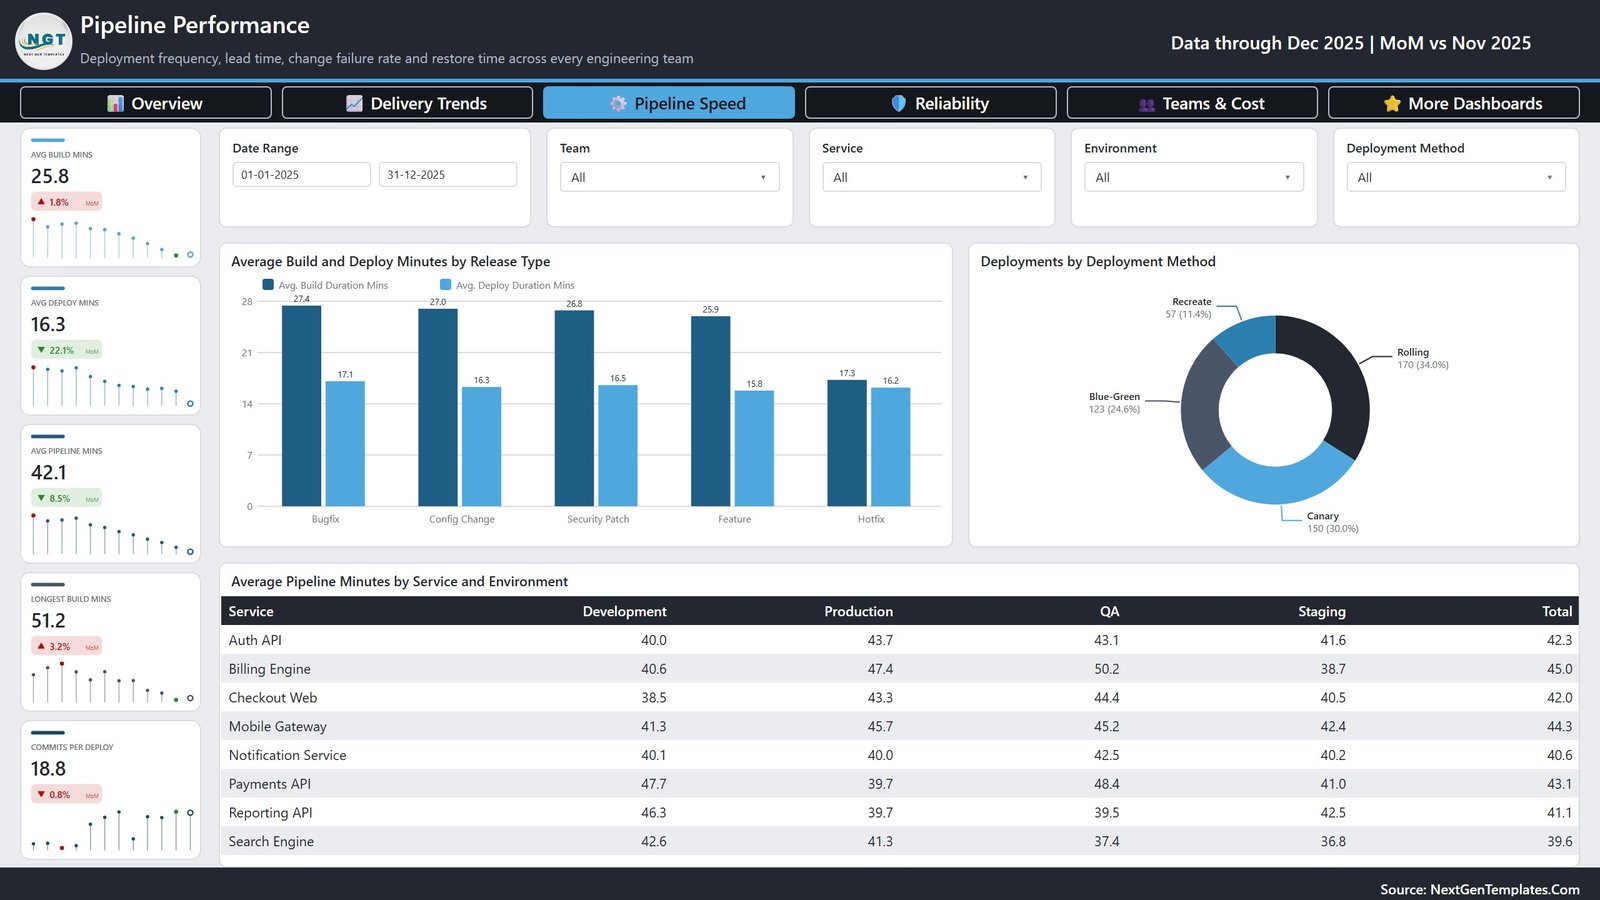Click the Checkout Web row label
Viewport: 1600px width, 900px height.
click(x=273, y=698)
